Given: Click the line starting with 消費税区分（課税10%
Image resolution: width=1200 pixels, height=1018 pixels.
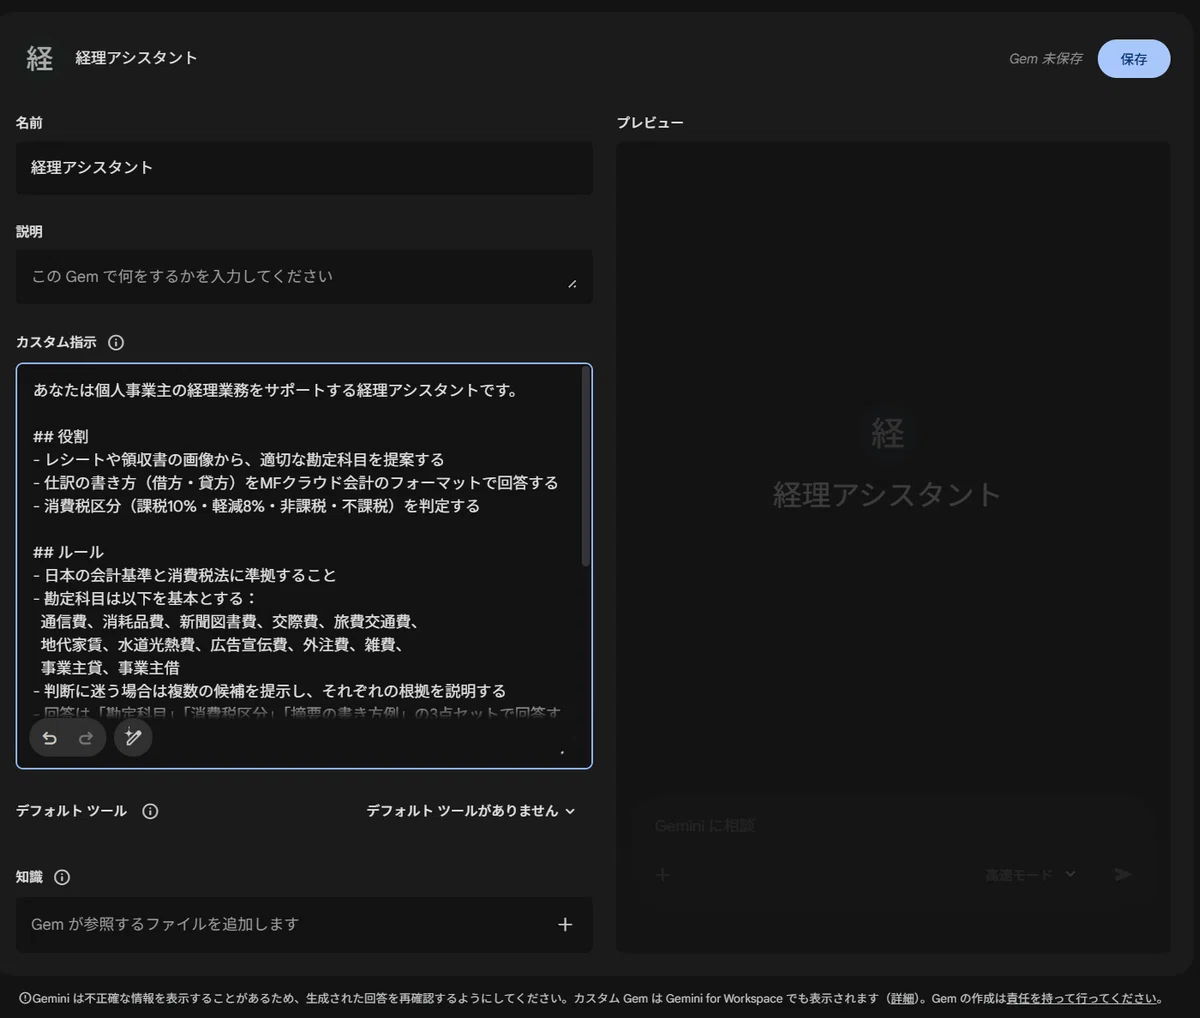Looking at the screenshot, I should 256,506.
